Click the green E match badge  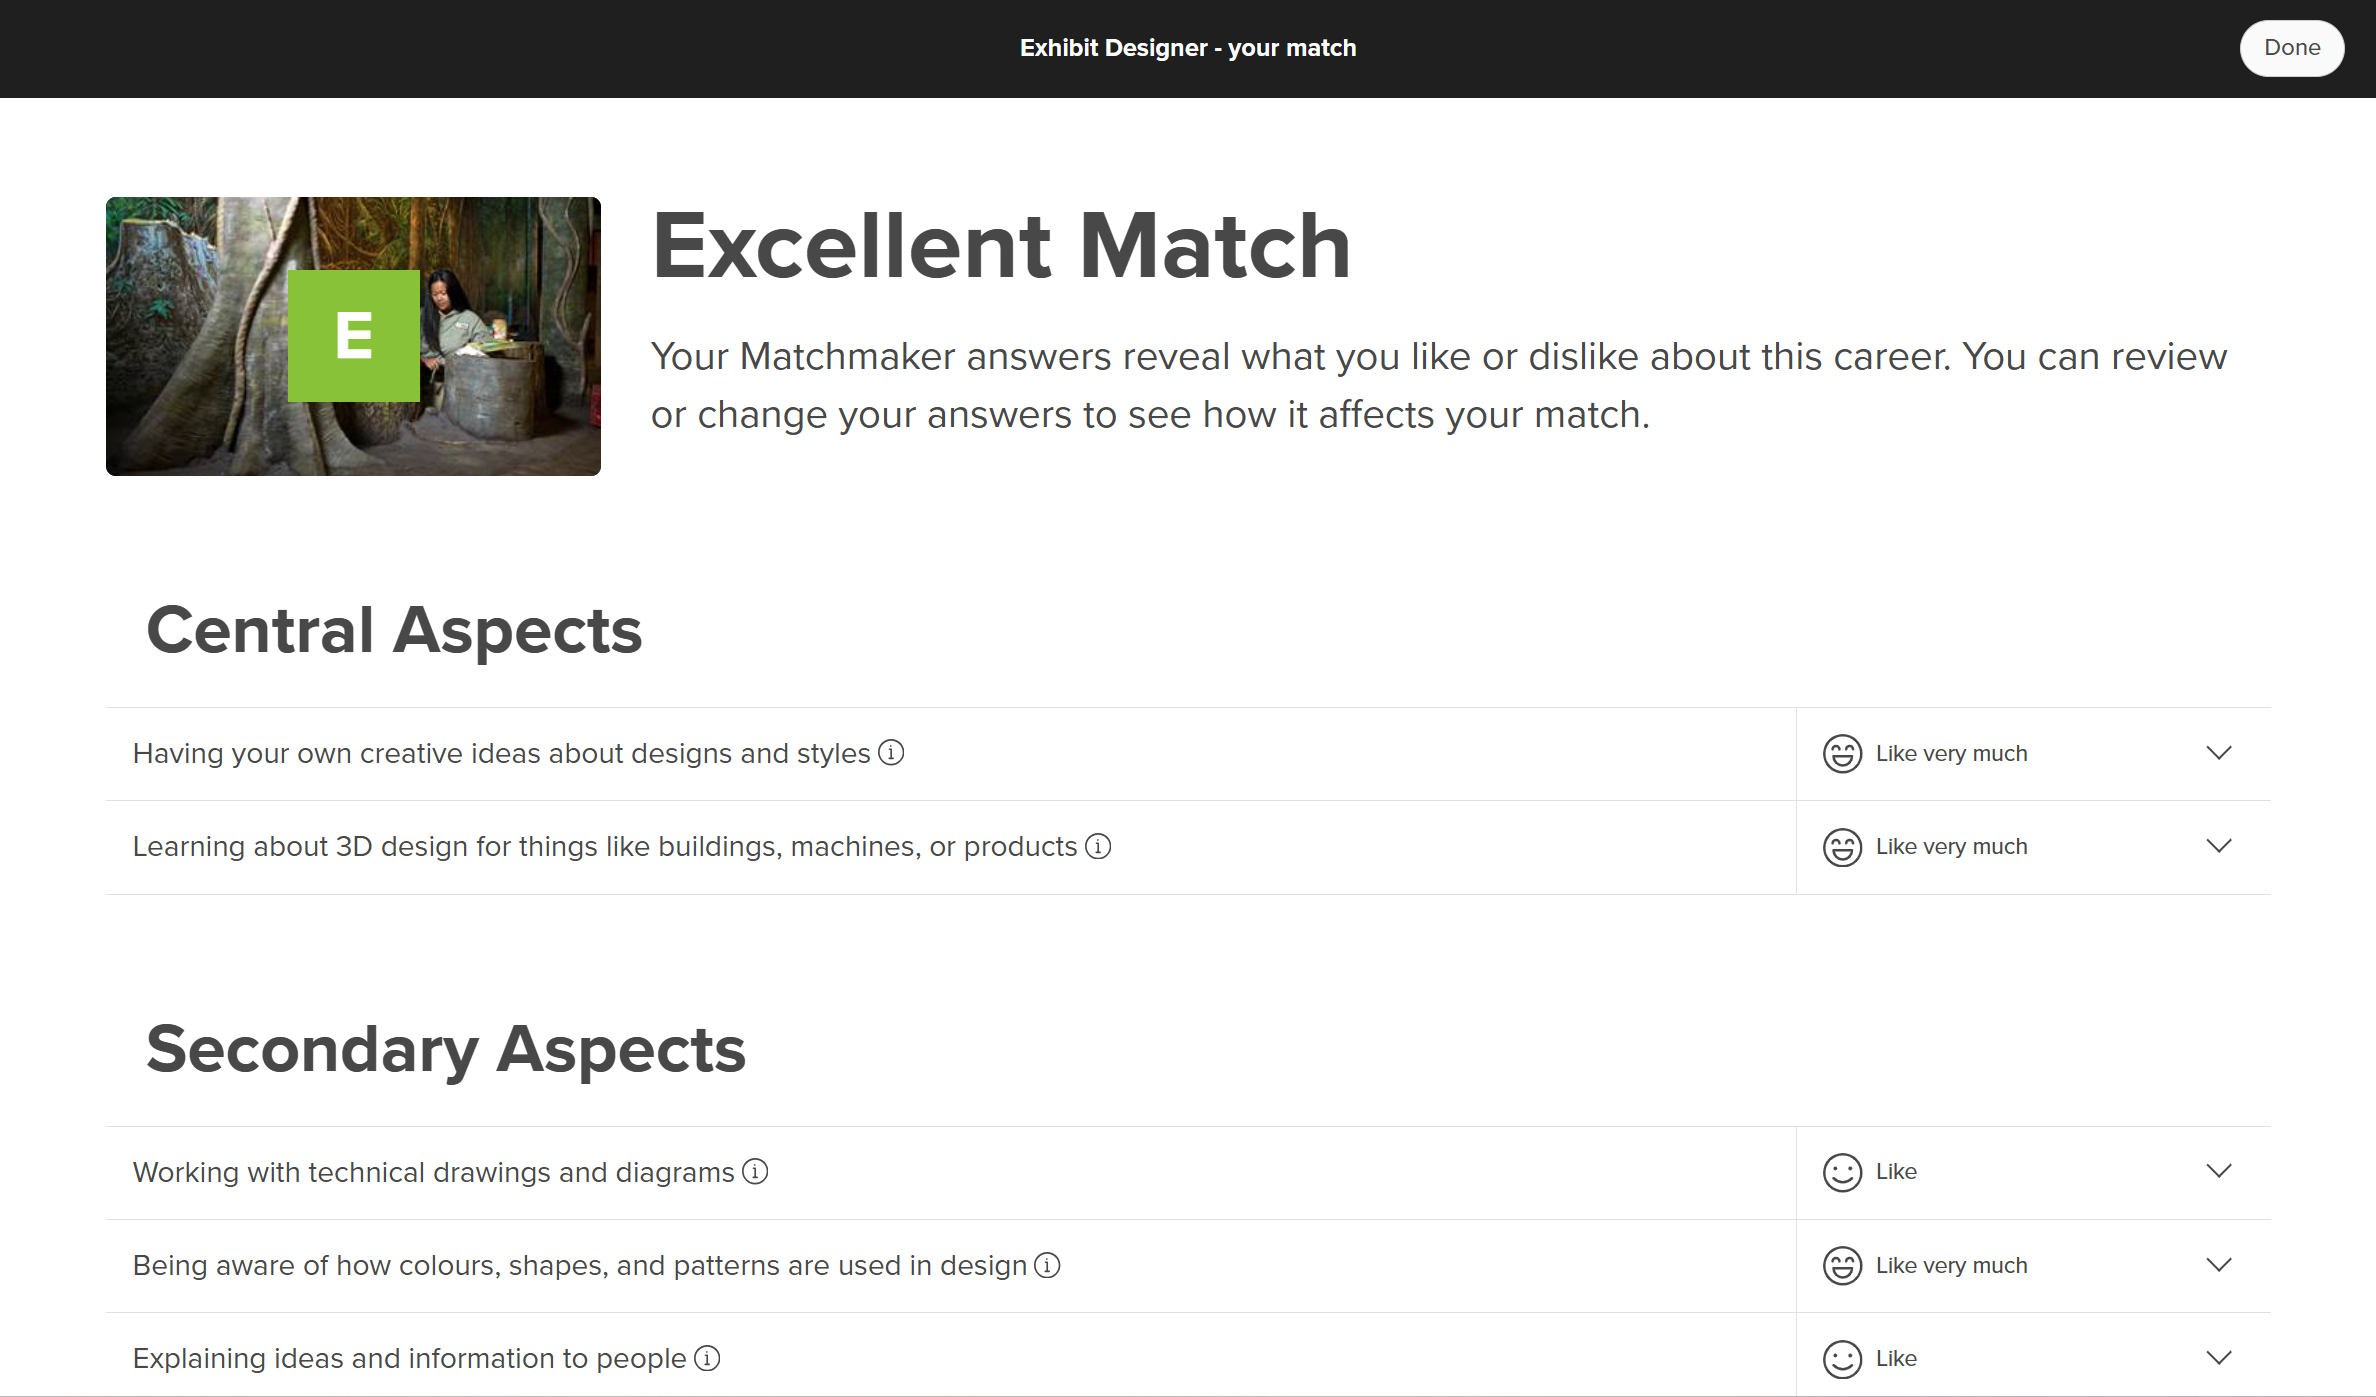(x=354, y=336)
